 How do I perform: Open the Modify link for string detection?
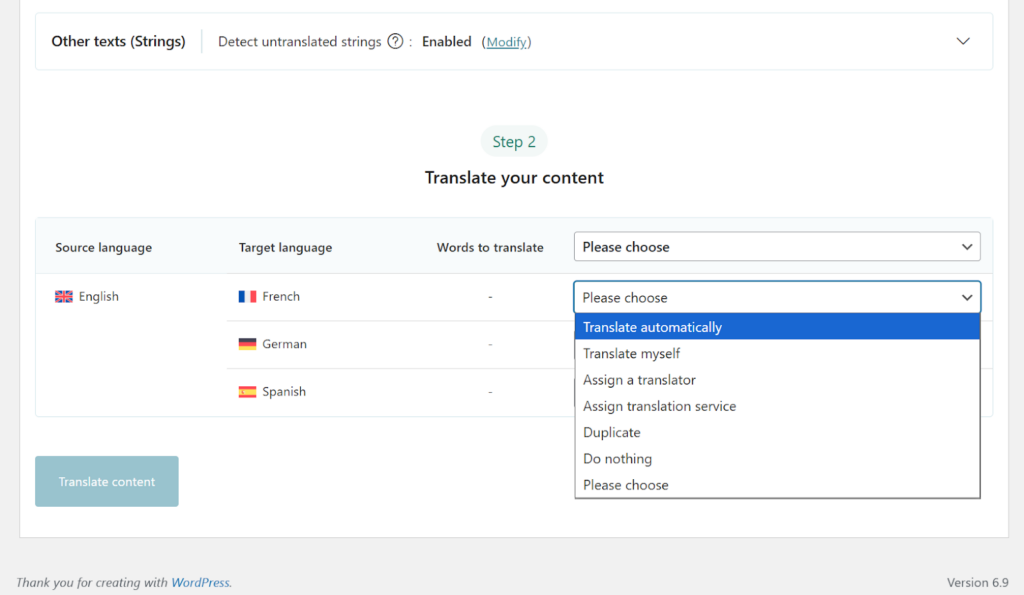tap(506, 42)
